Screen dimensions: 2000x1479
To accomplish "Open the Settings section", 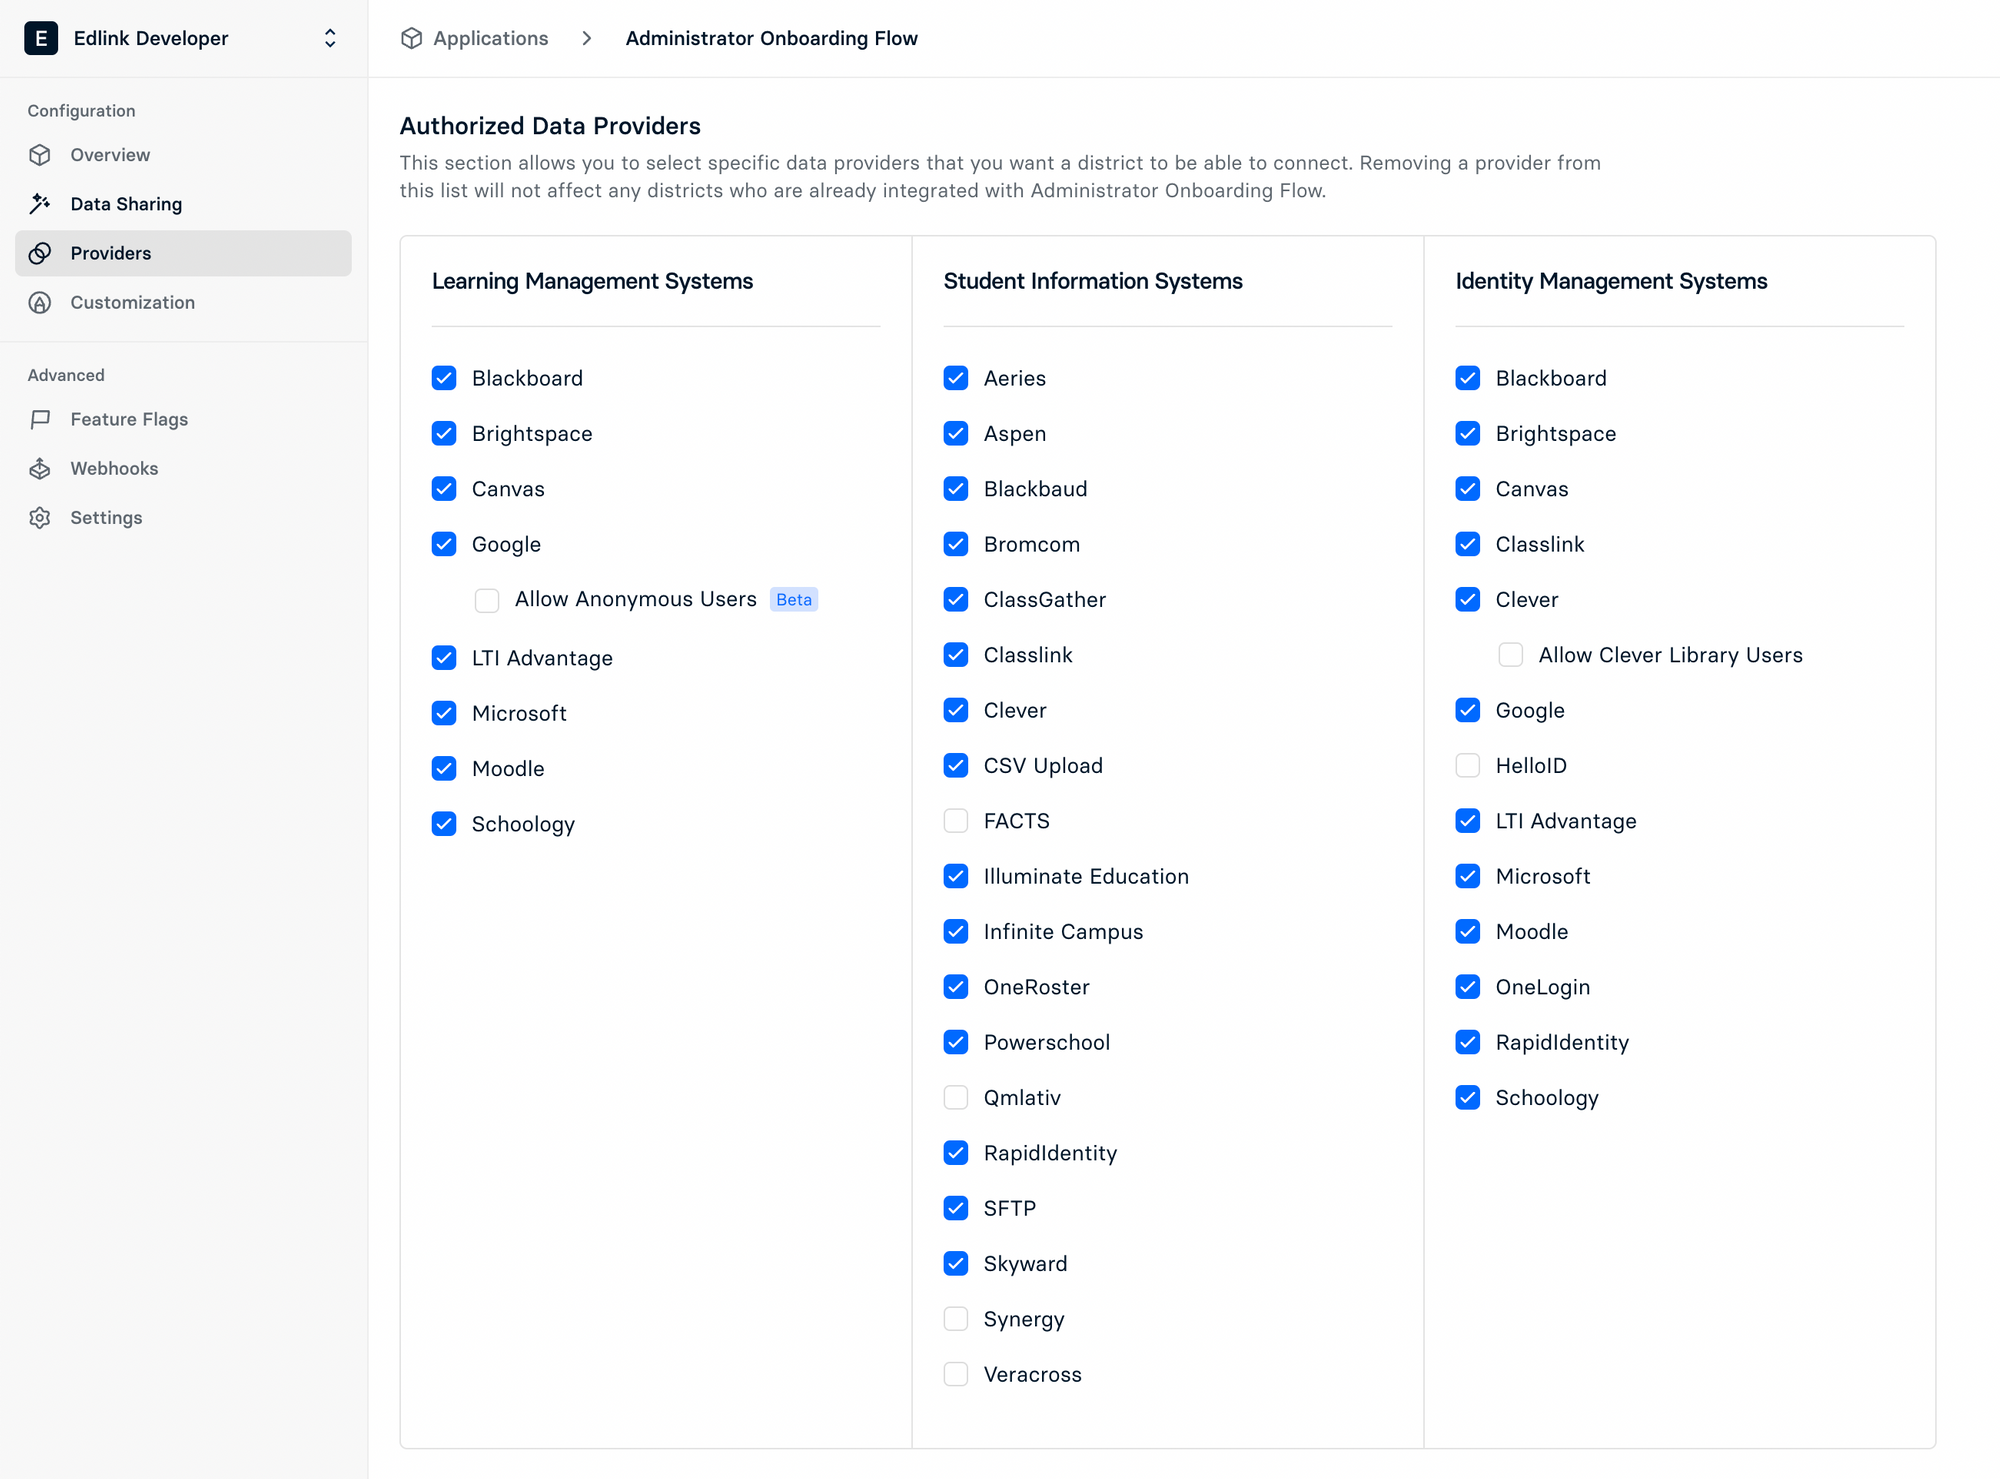I will tap(183, 517).
